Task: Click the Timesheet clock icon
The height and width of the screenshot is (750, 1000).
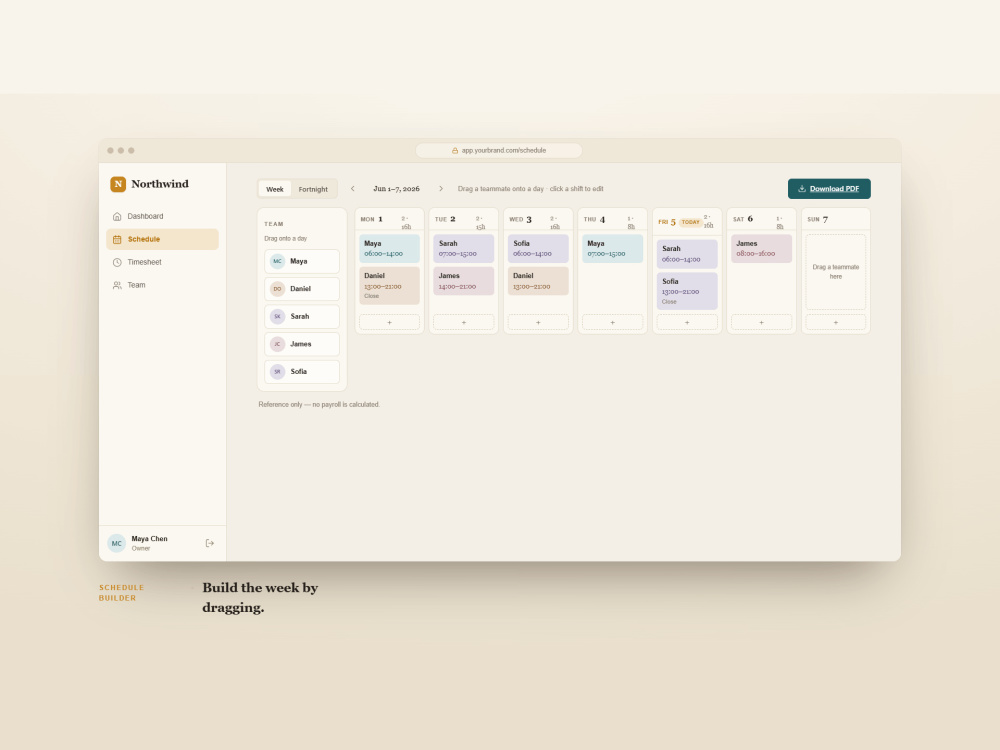Action: point(117,262)
